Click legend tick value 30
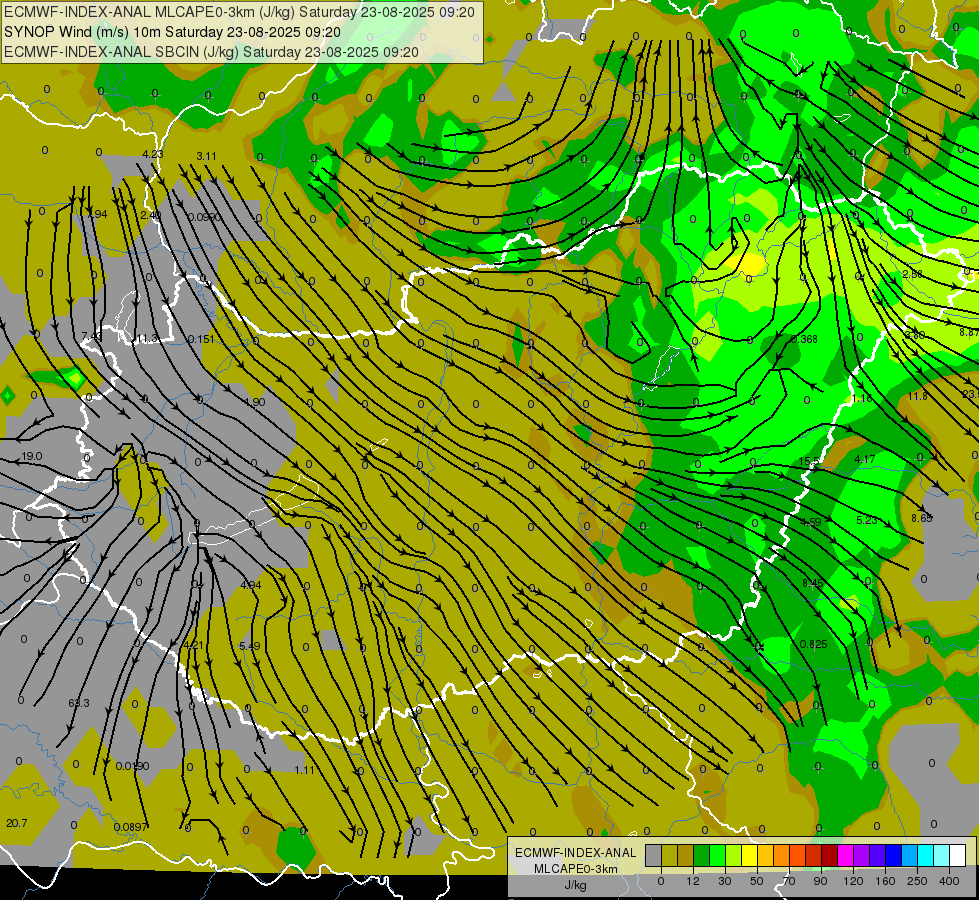979x900 pixels. (x=725, y=881)
